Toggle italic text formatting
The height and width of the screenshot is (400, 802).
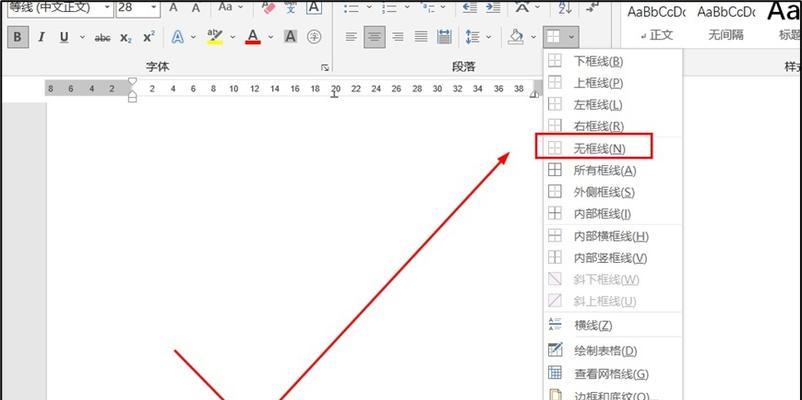(41, 37)
